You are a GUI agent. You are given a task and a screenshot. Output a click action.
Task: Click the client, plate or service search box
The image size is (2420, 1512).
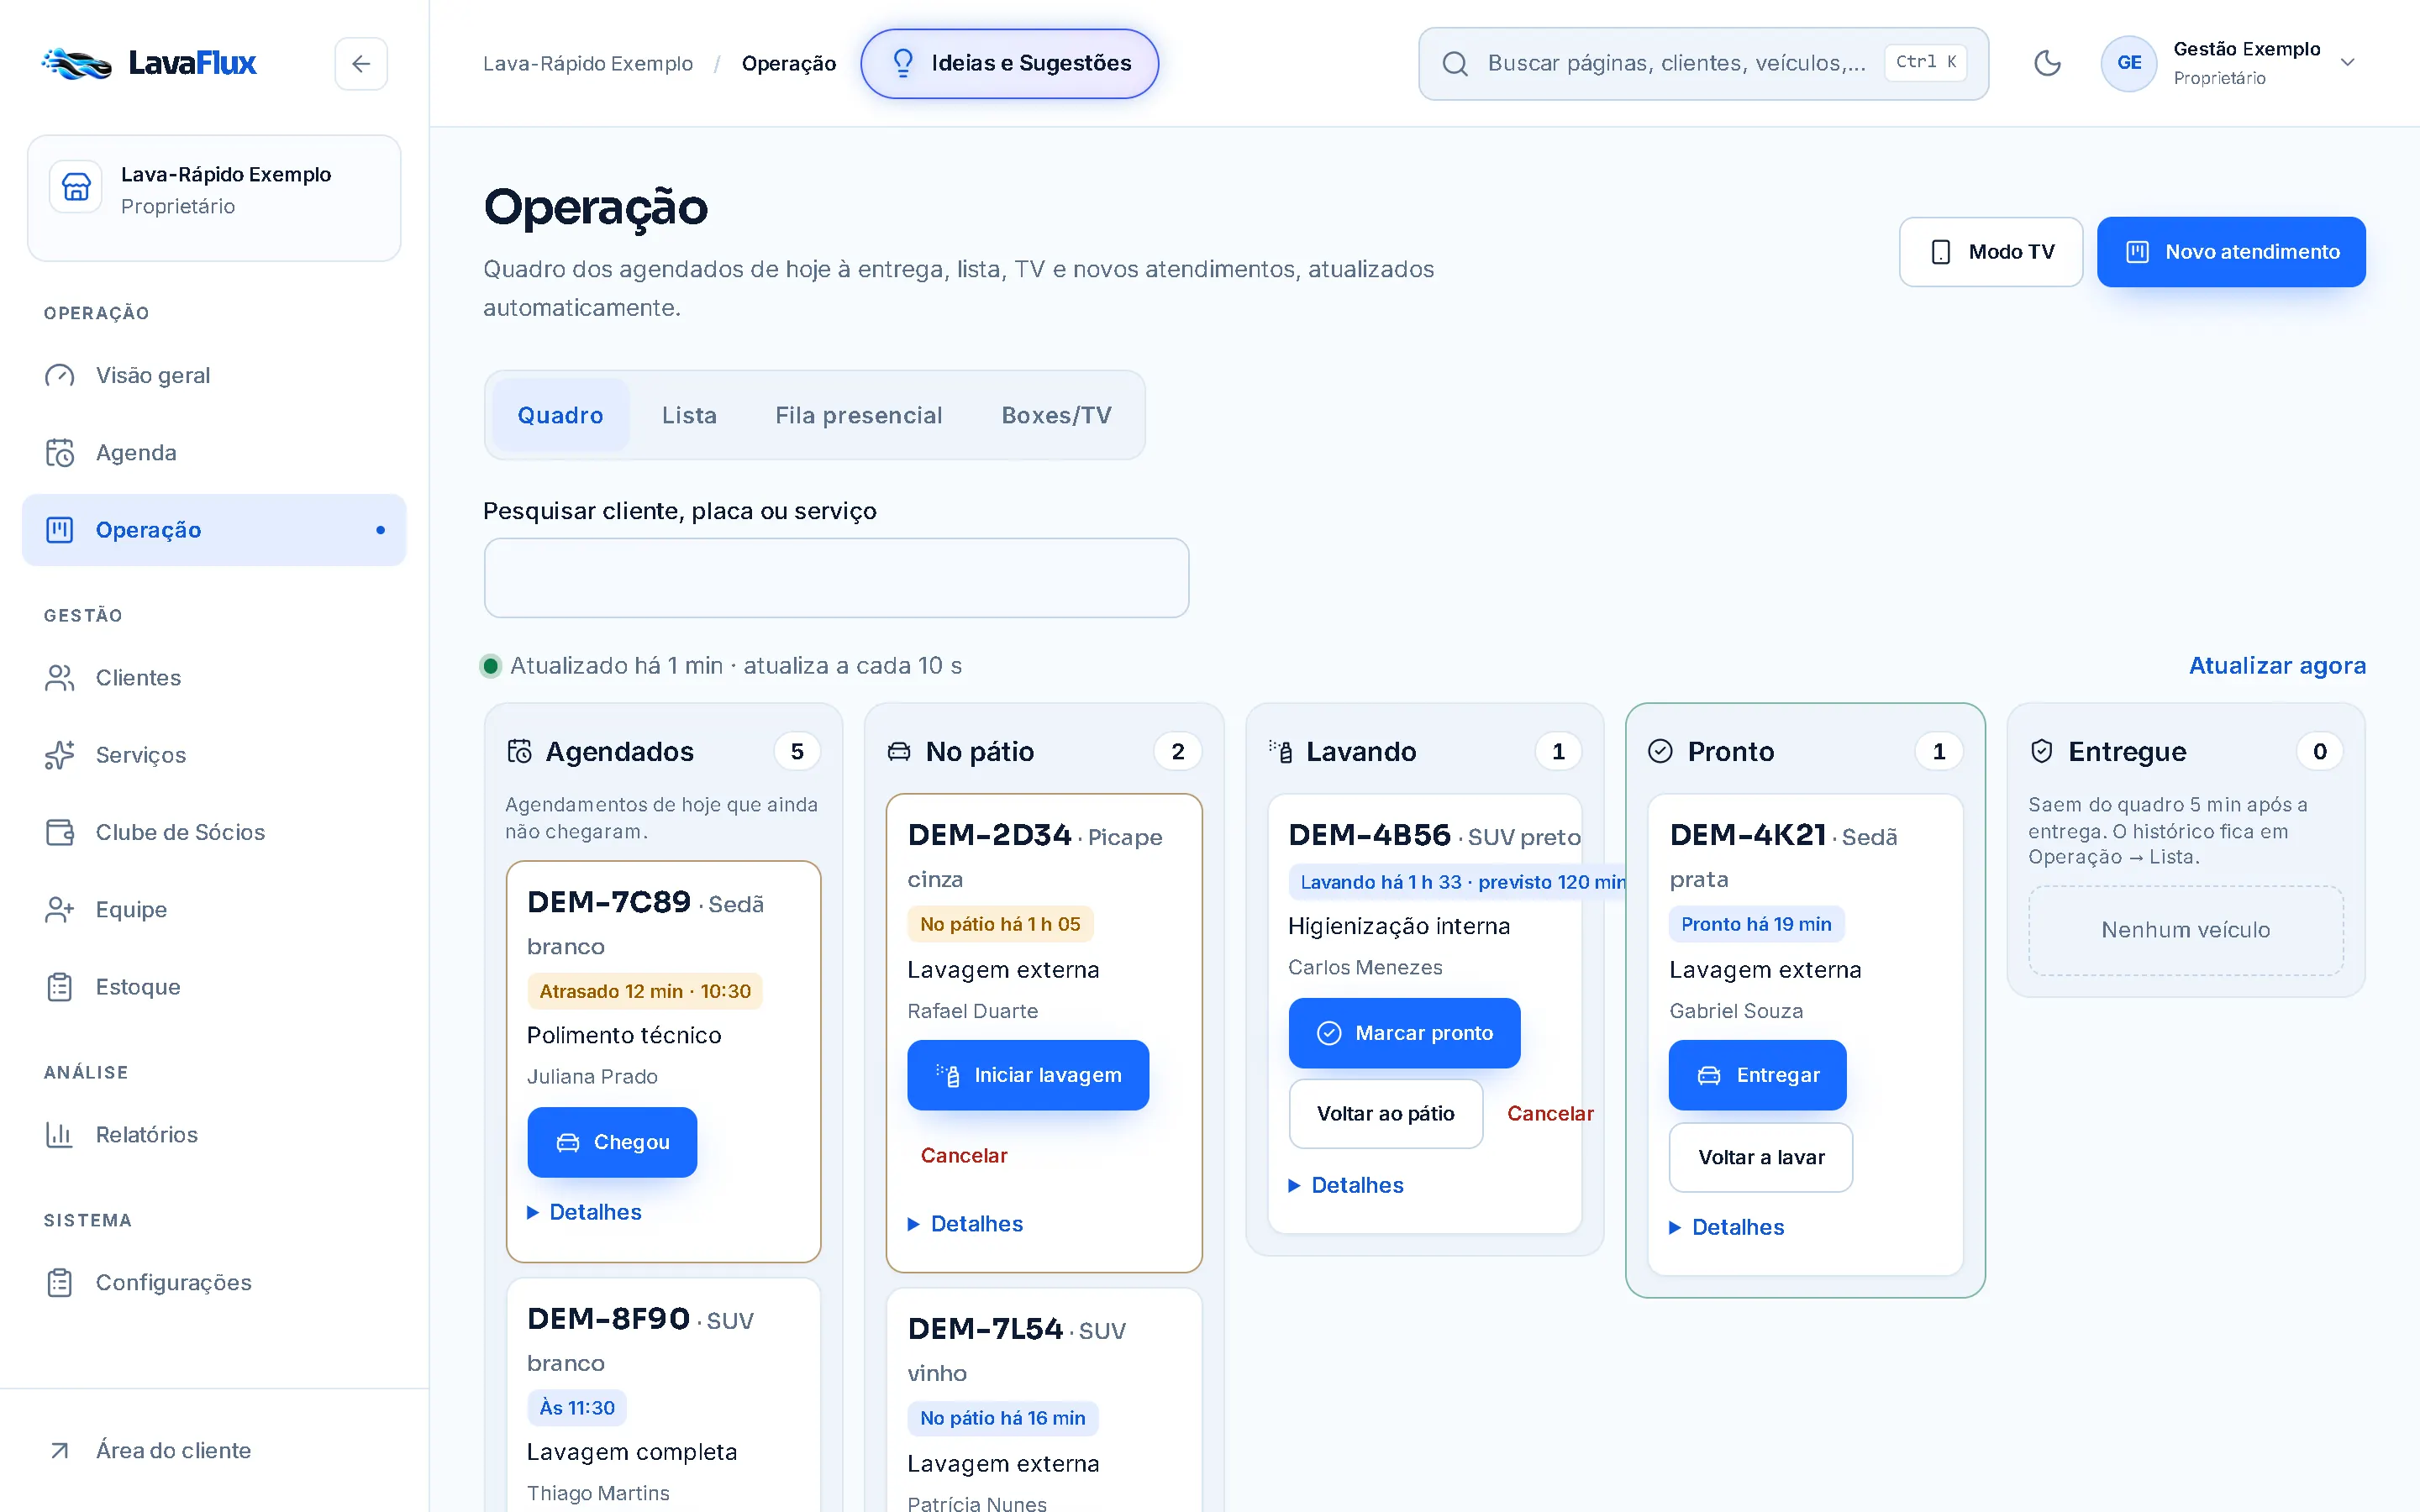[x=836, y=577]
